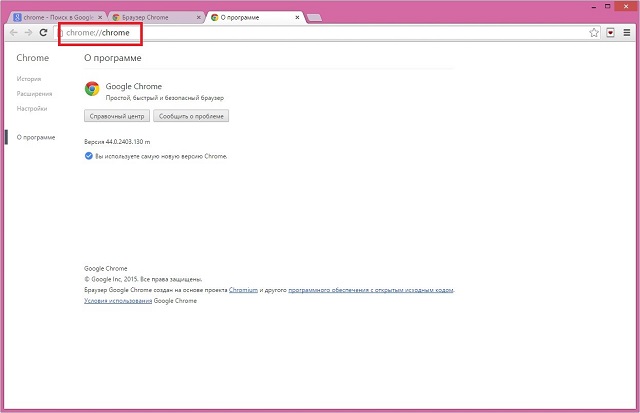Screen dimensions: 640x413
Task: Click 'Простой, быстрый и безопасный браузер' tagline
Action: point(165,98)
